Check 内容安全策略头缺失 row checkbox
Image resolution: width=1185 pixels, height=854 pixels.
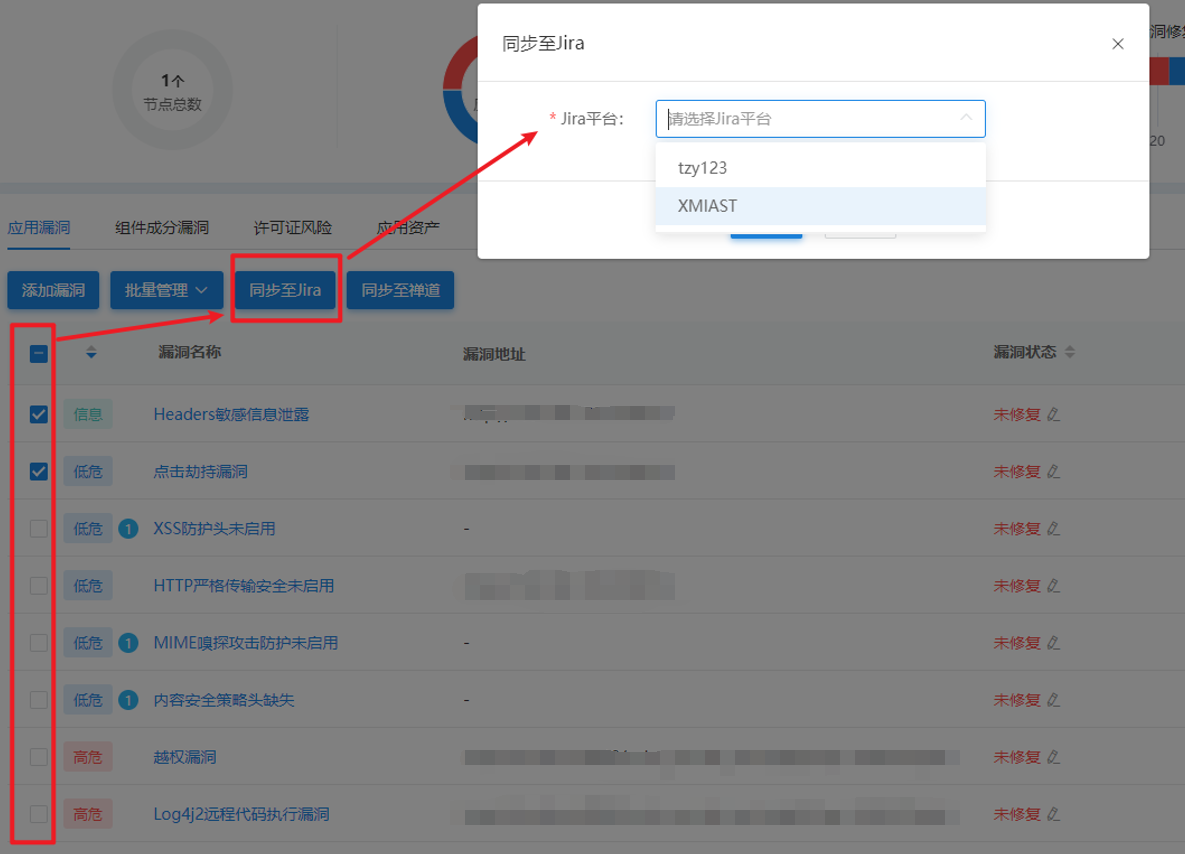[x=39, y=700]
